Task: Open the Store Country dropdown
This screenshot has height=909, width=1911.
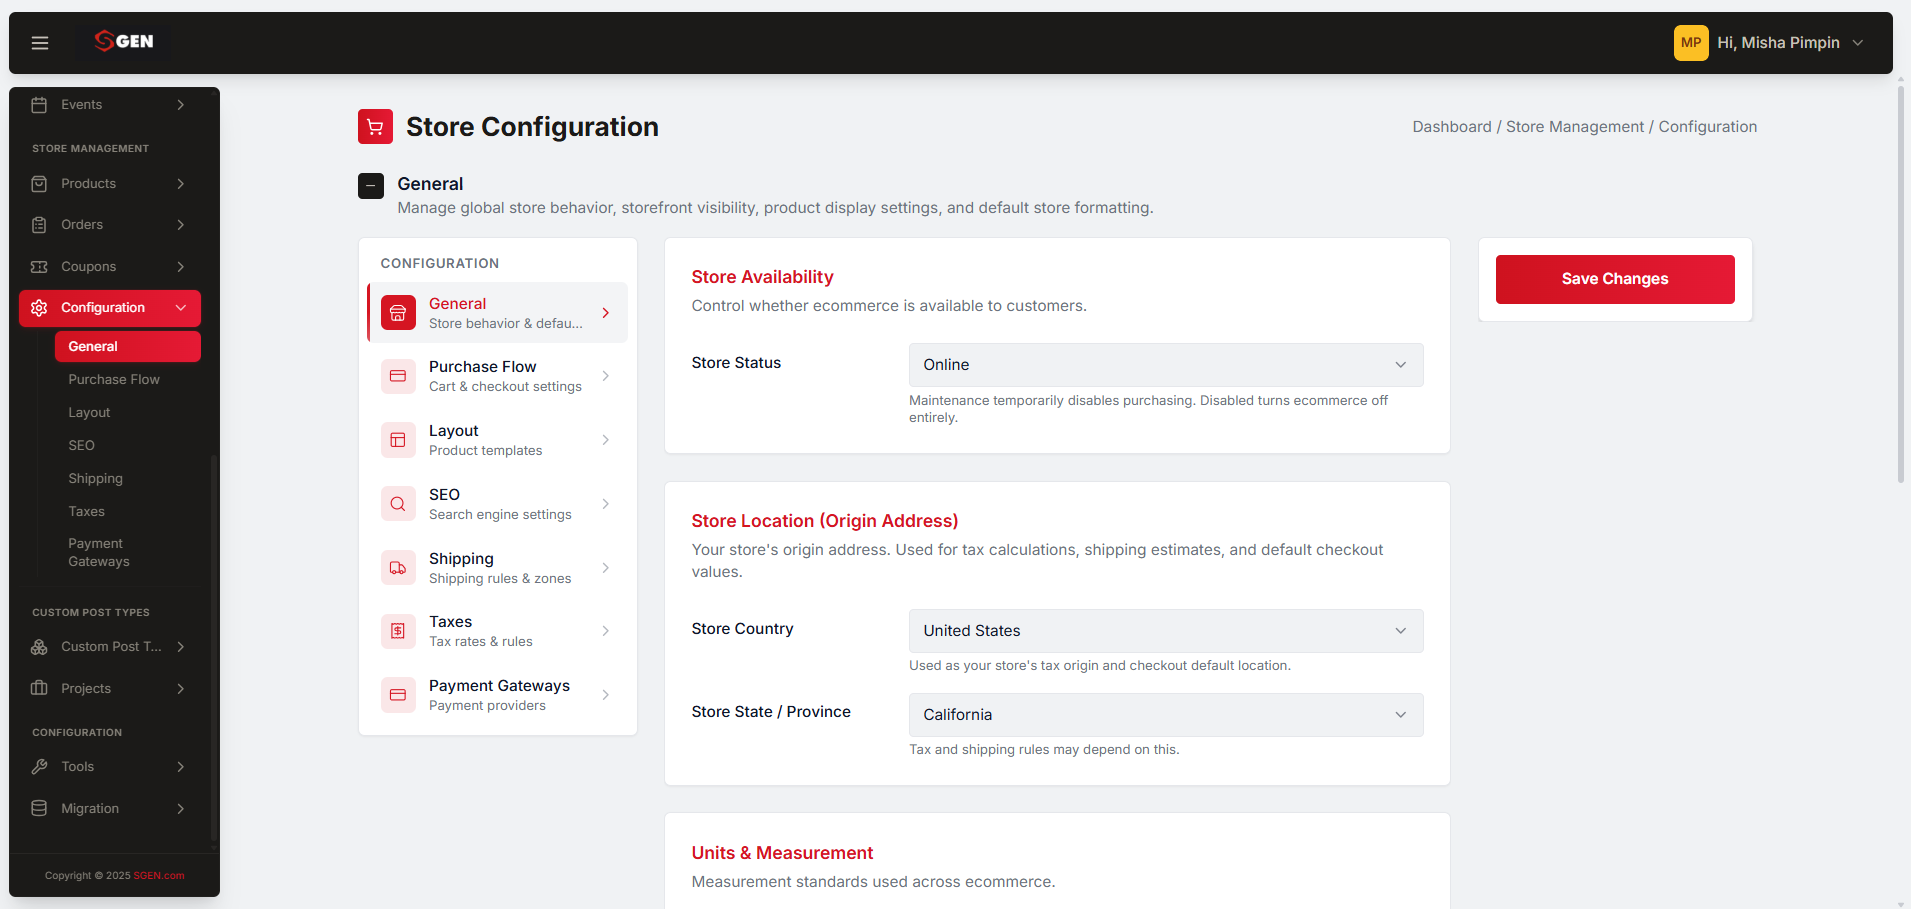Action: point(1166,631)
